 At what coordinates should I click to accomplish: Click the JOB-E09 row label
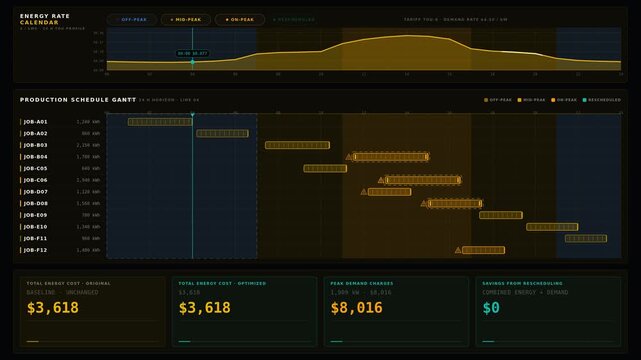point(35,215)
